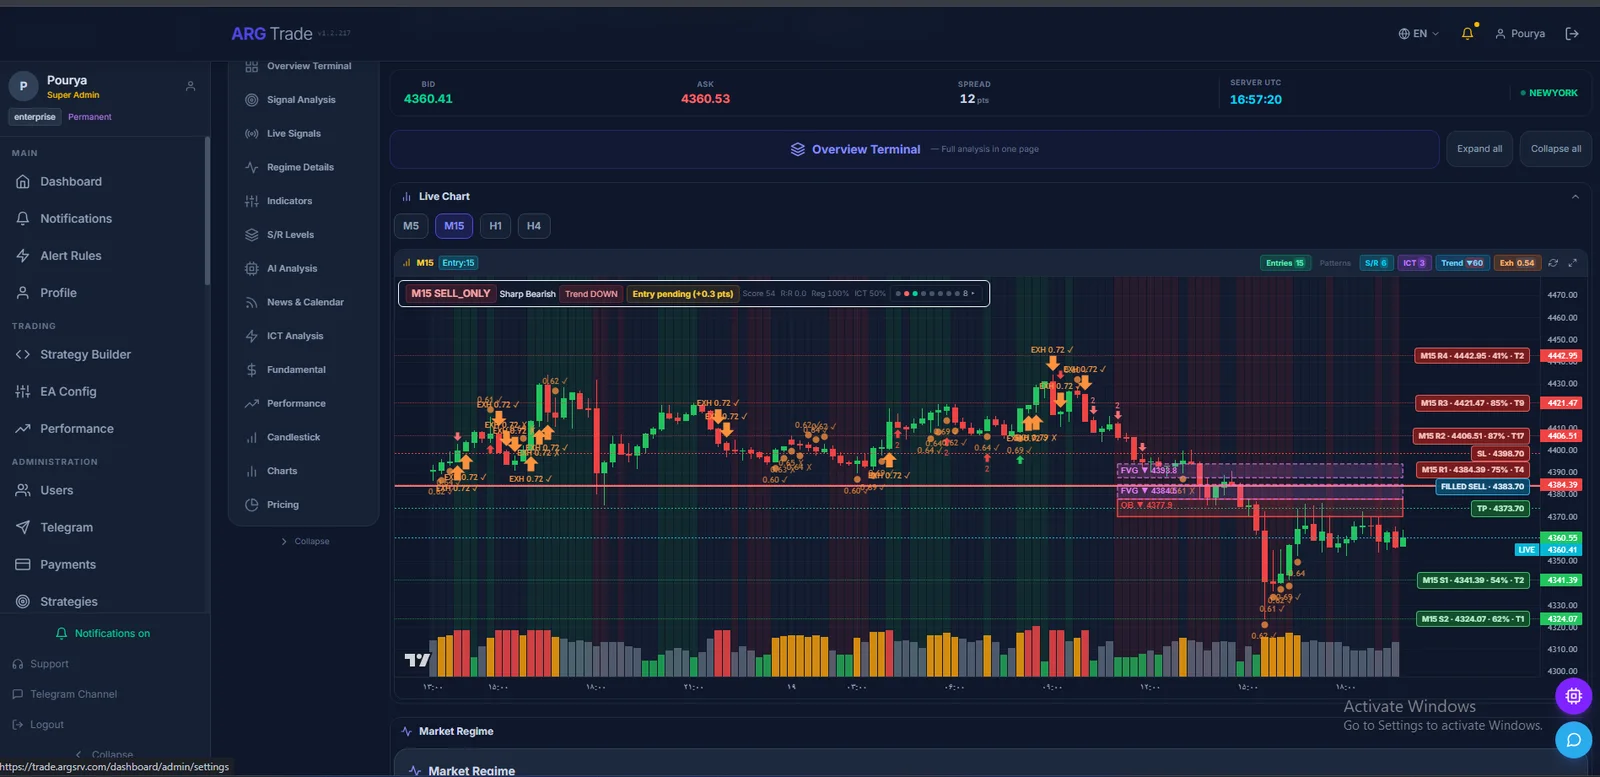
Task: Click the purple scan widget button
Action: pos(1573,696)
